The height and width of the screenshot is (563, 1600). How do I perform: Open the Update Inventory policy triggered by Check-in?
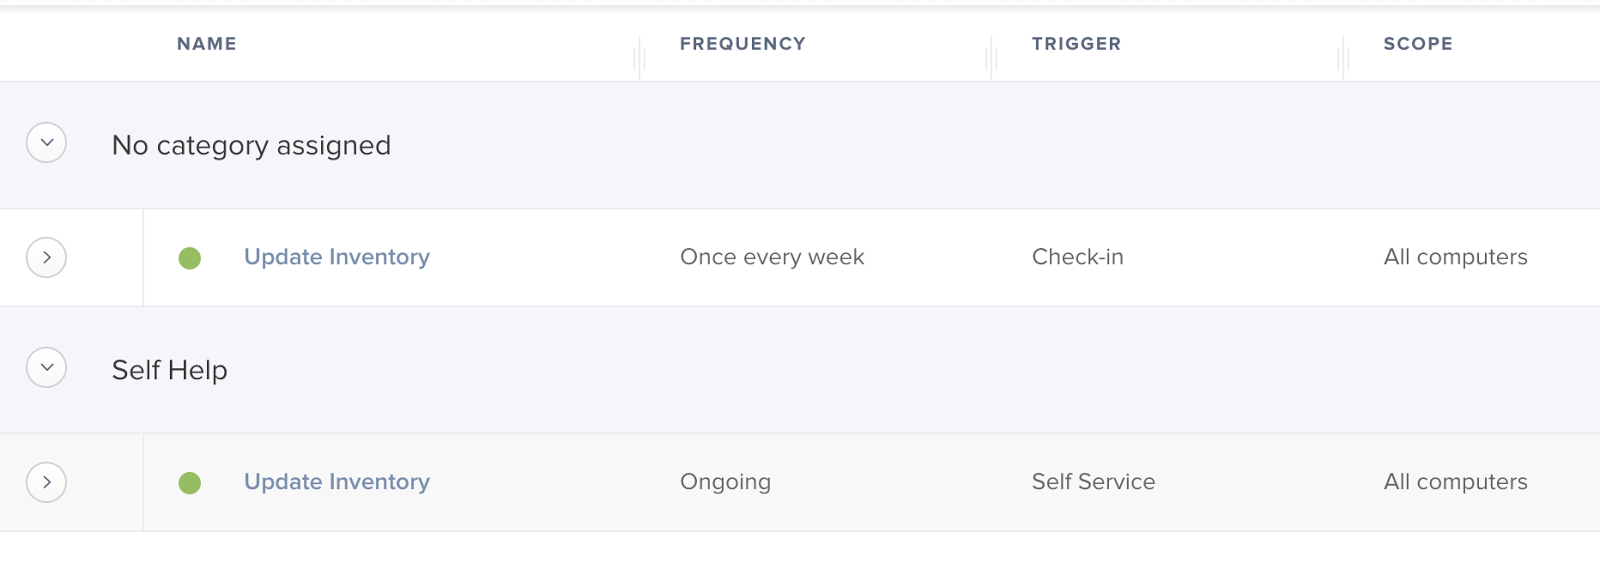(337, 257)
